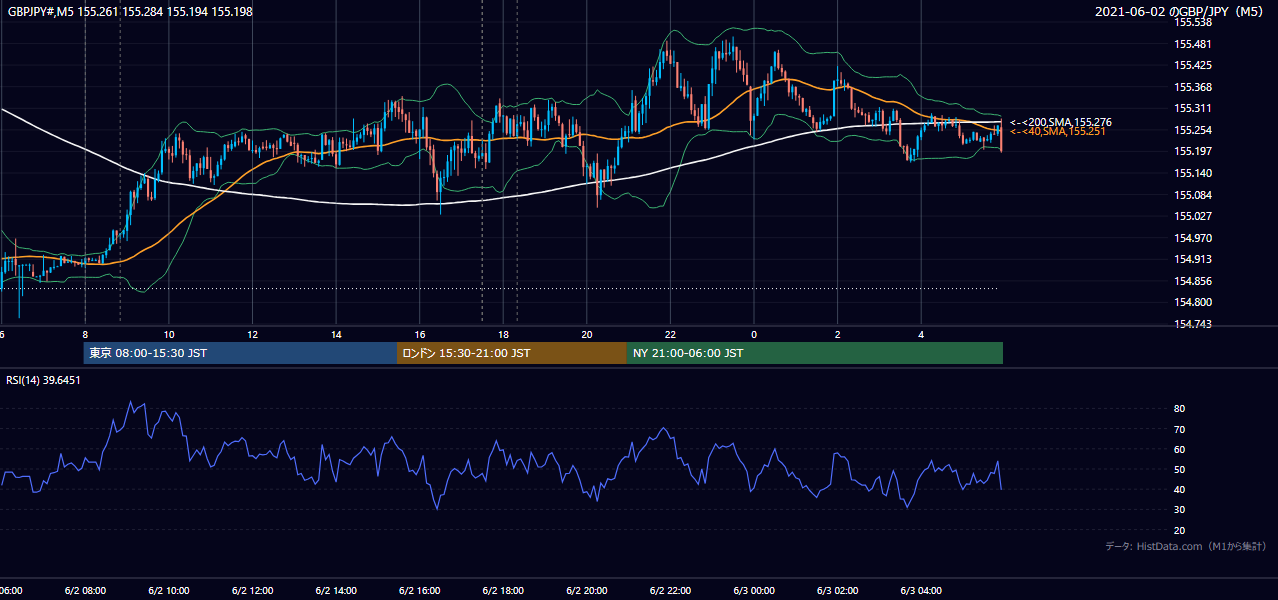
Task: Click price level 155.425 on axis
Action: click(1192, 65)
